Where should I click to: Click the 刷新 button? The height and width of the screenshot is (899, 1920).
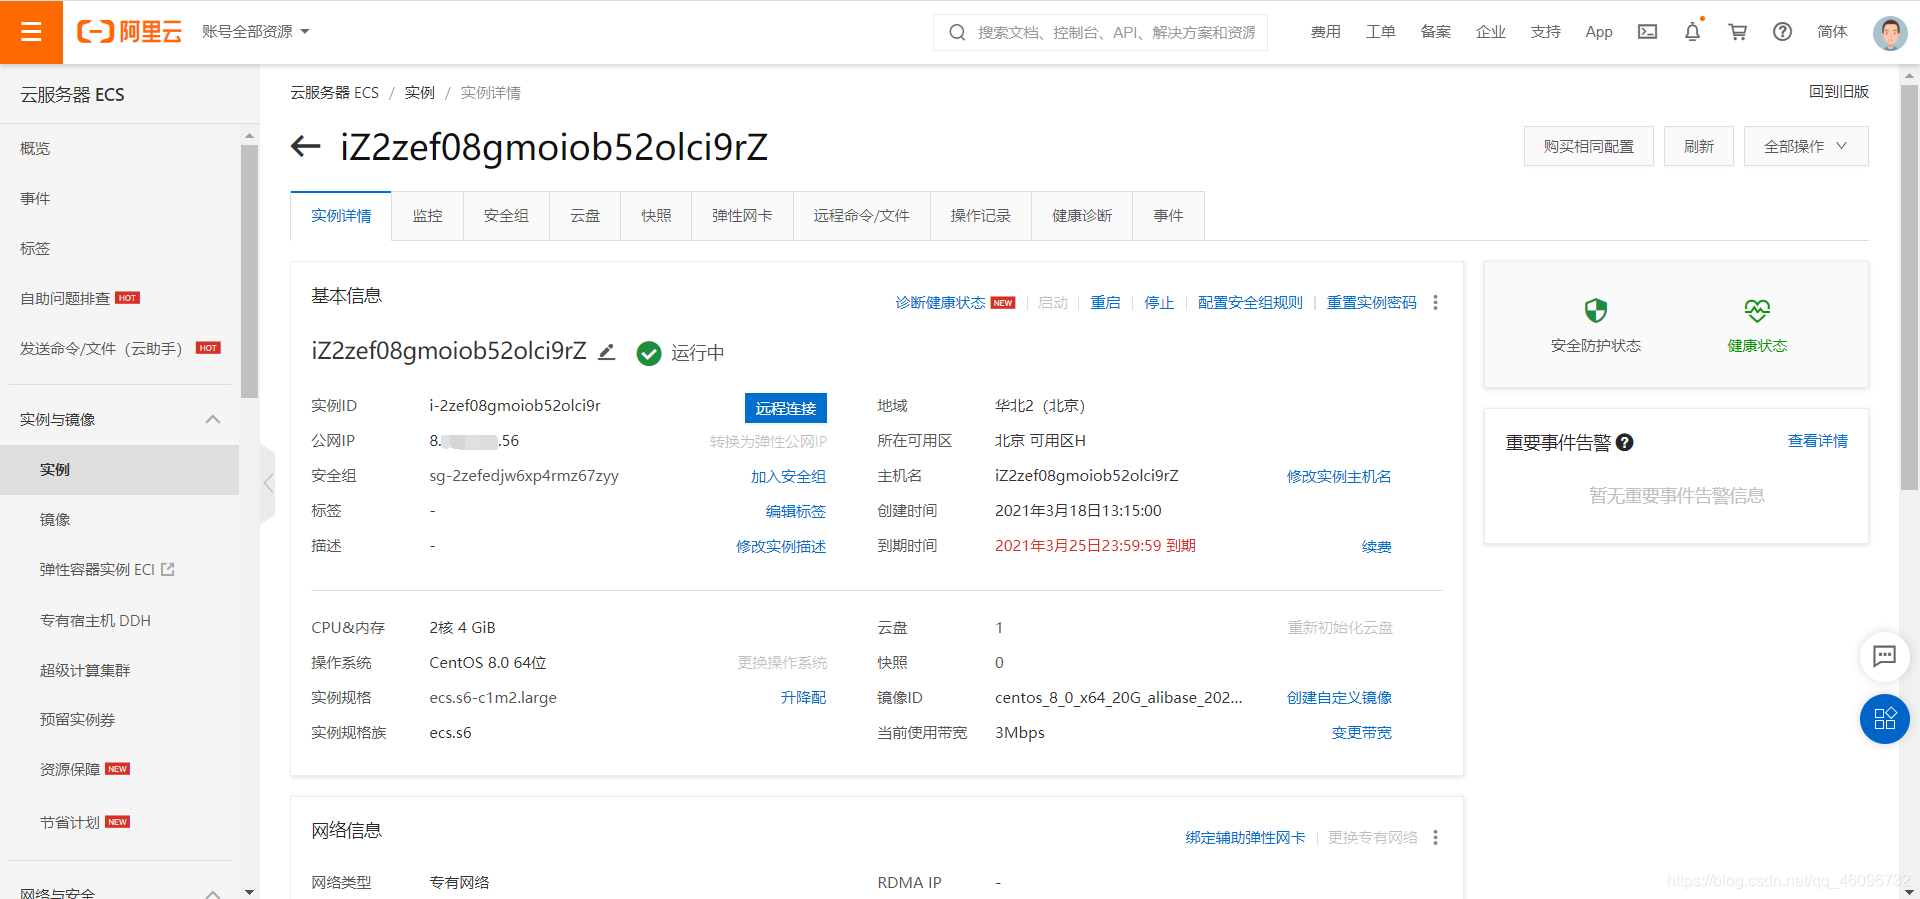point(1698,146)
